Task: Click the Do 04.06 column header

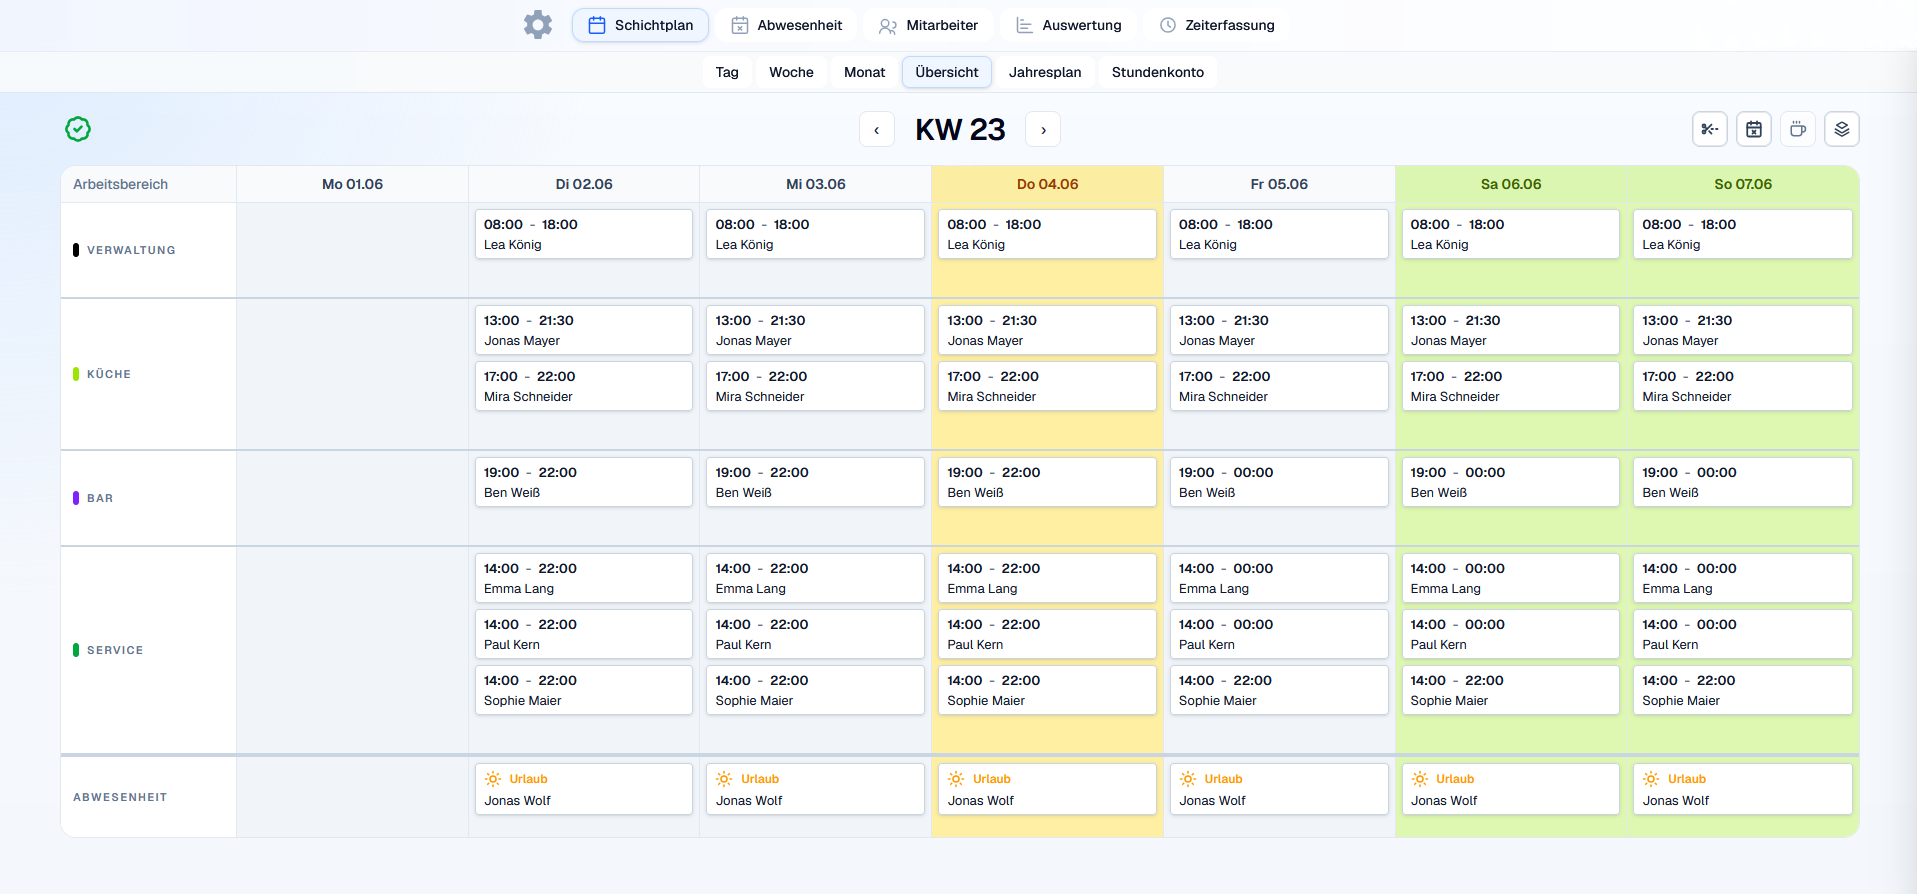Action: pos(1047,184)
